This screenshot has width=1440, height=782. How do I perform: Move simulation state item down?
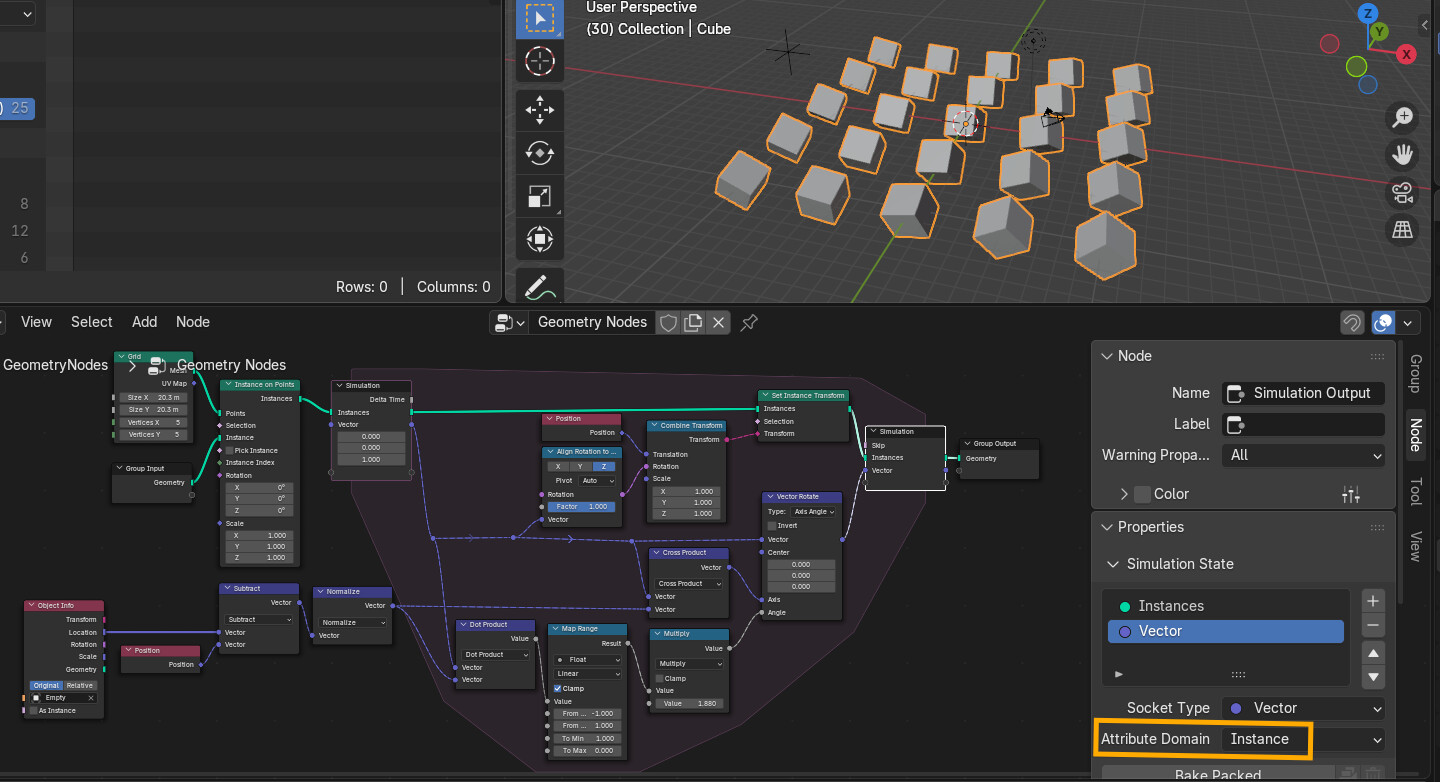[1373, 677]
